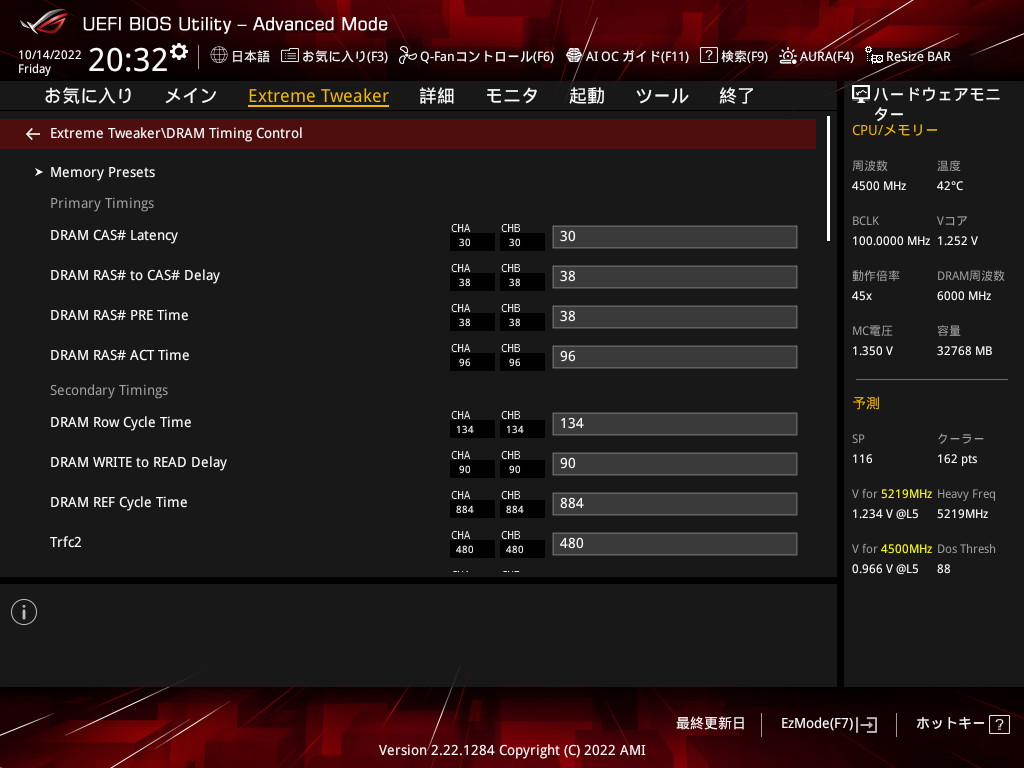Click the DRAM Row Cycle Time field
The image size is (1024, 768).
(x=675, y=423)
